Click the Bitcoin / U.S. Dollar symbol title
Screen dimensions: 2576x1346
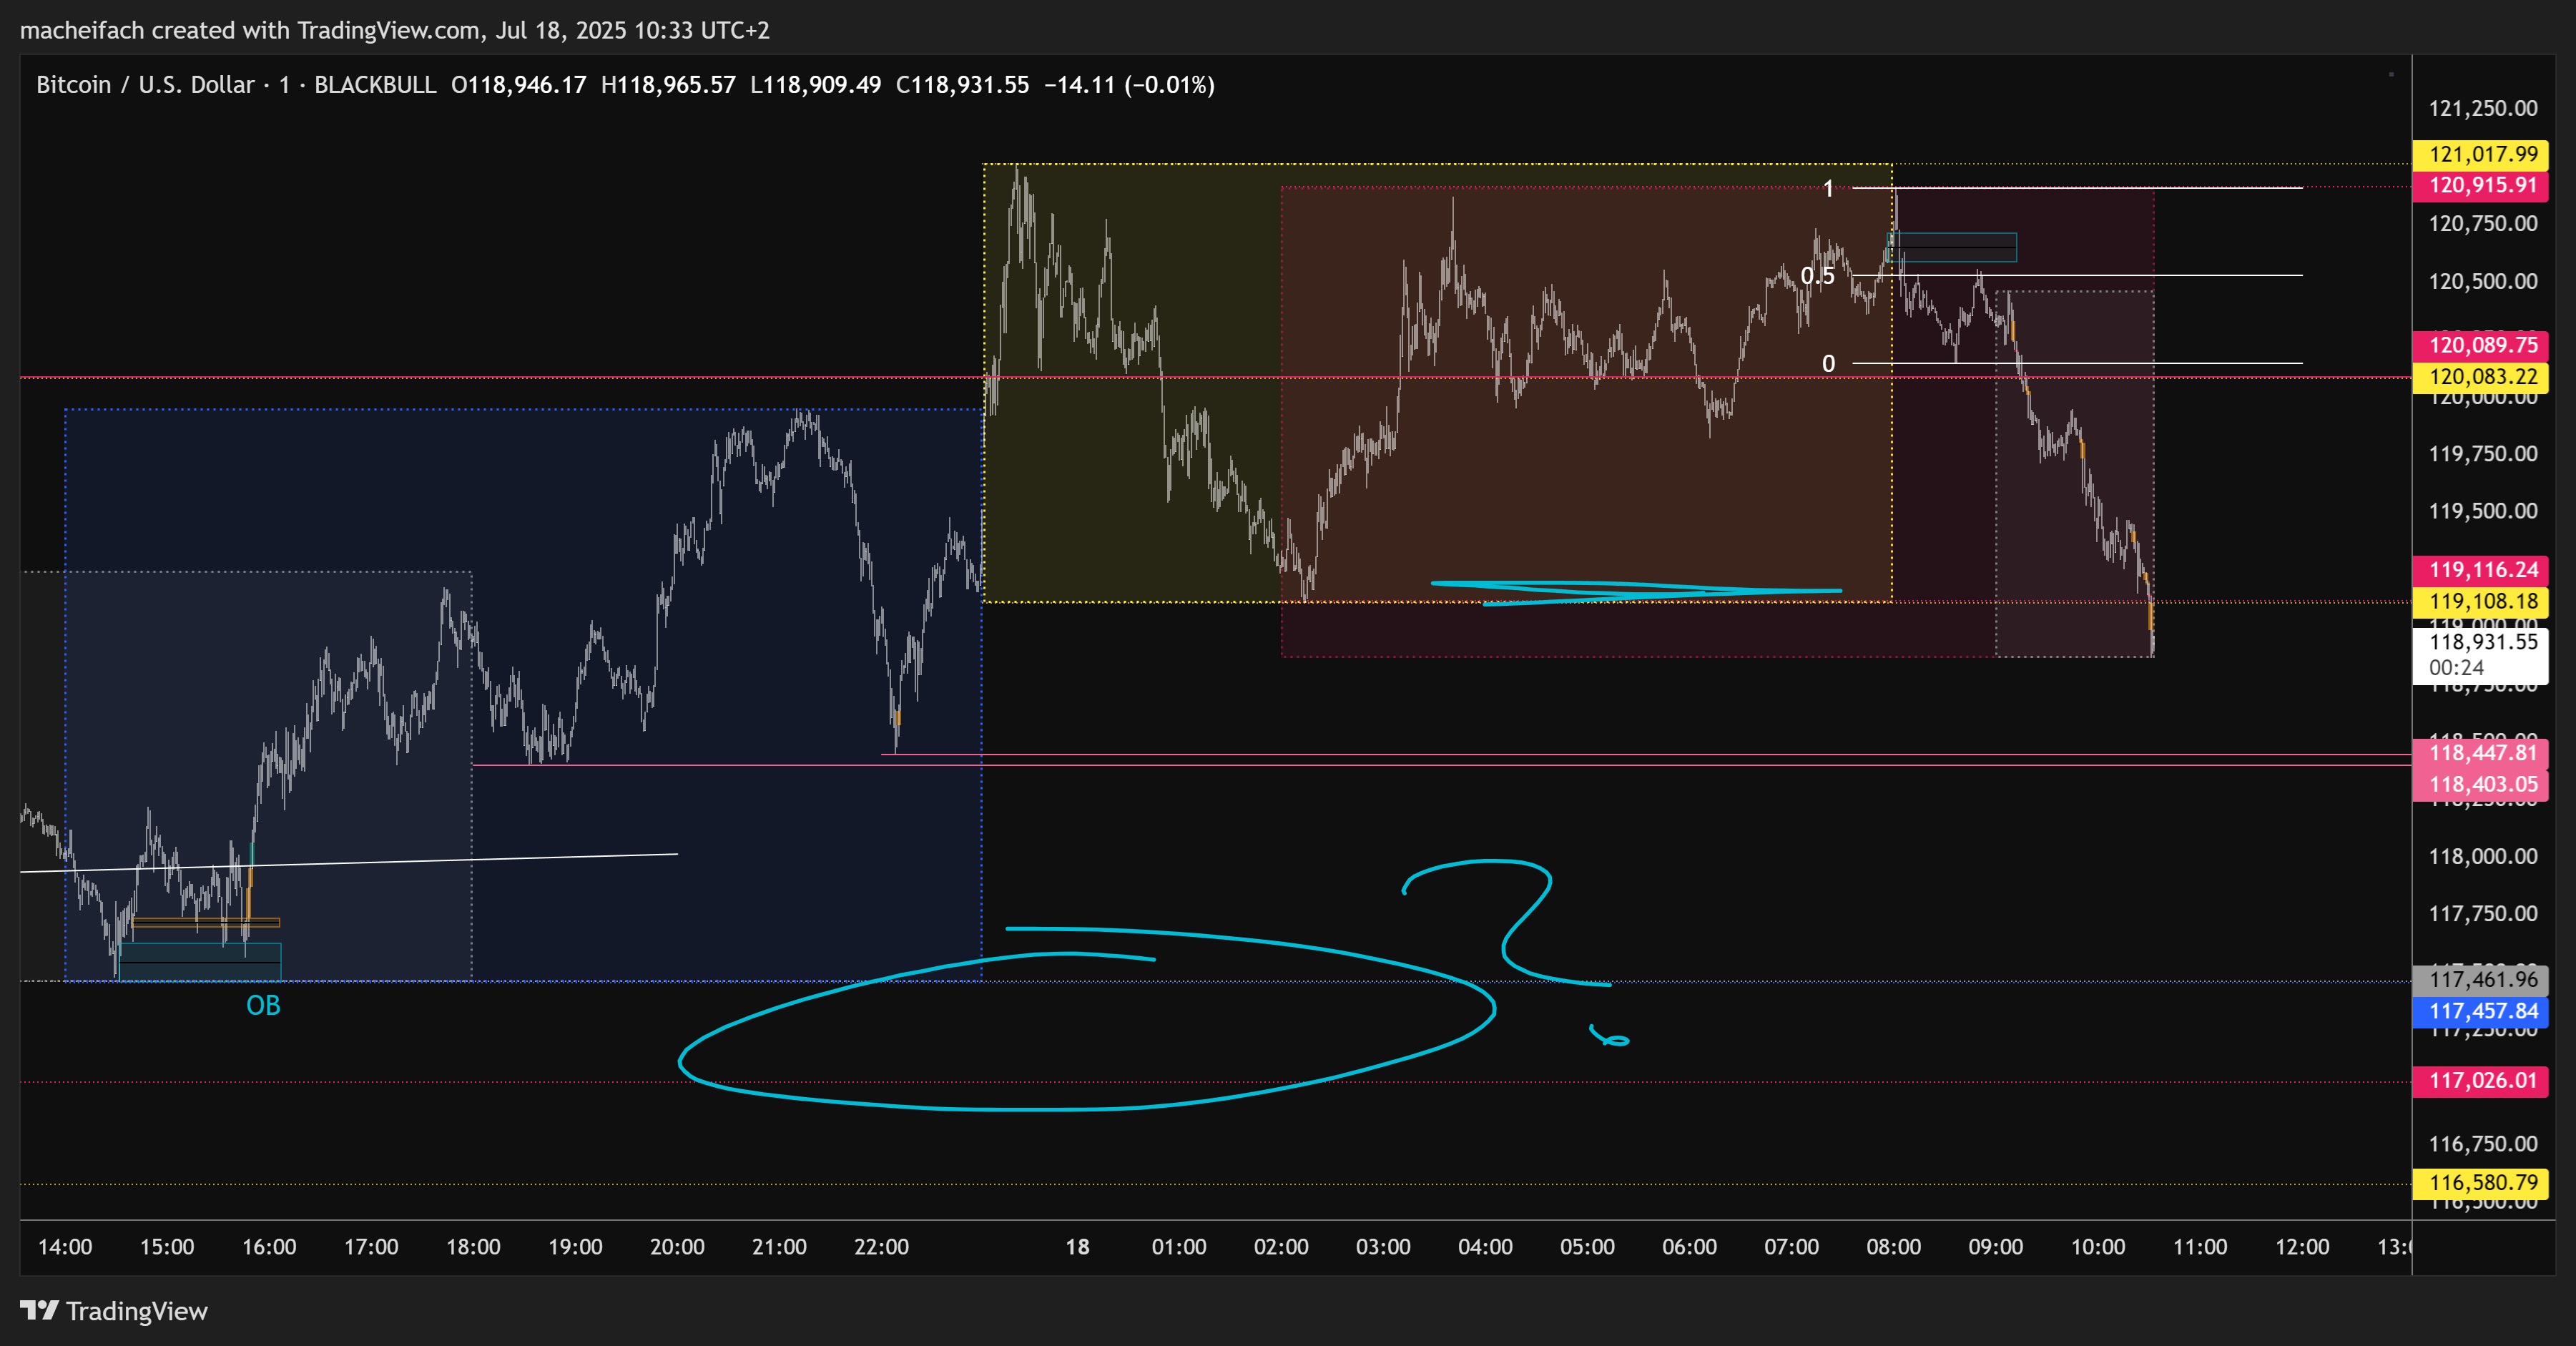[145, 85]
